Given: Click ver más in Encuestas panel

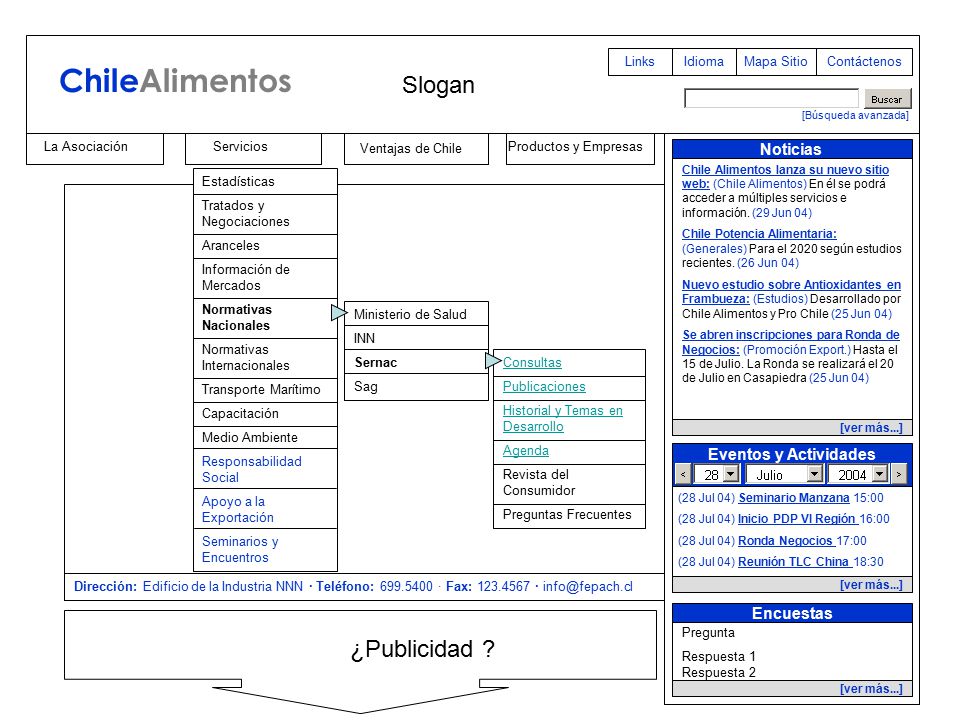Looking at the screenshot, I should coord(871,689).
